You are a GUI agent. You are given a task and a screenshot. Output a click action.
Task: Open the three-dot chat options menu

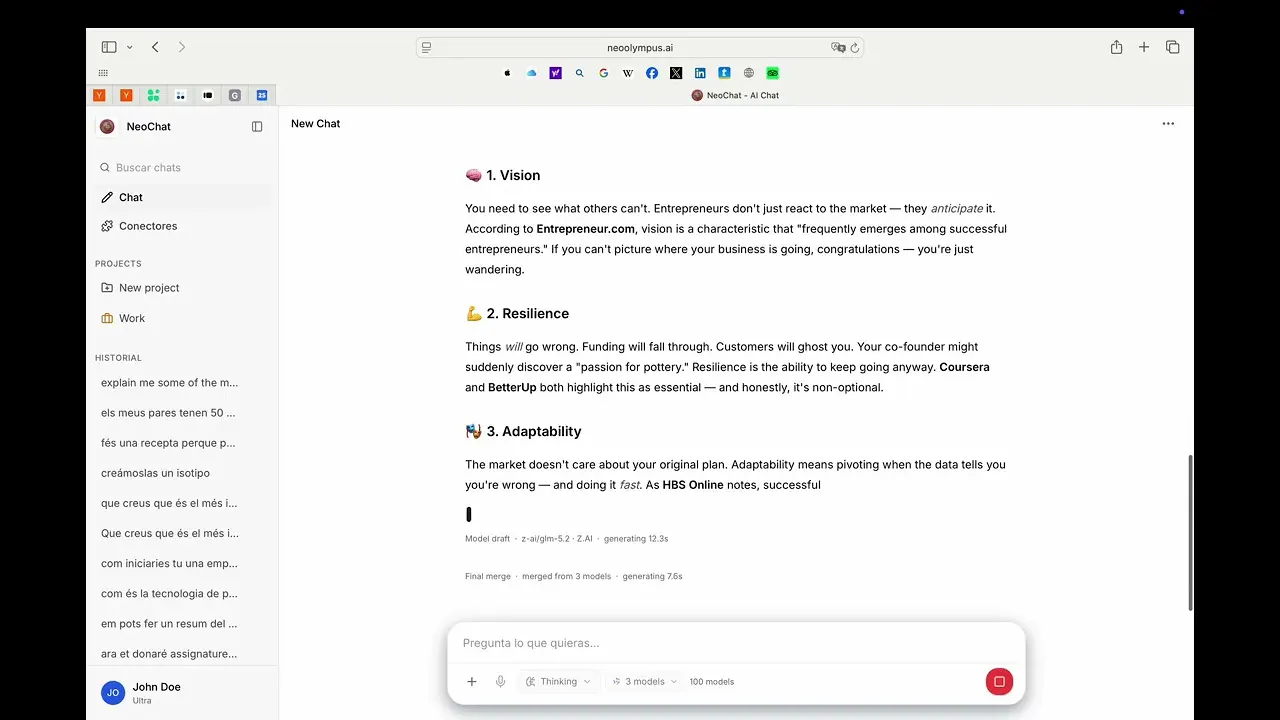click(1168, 124)
